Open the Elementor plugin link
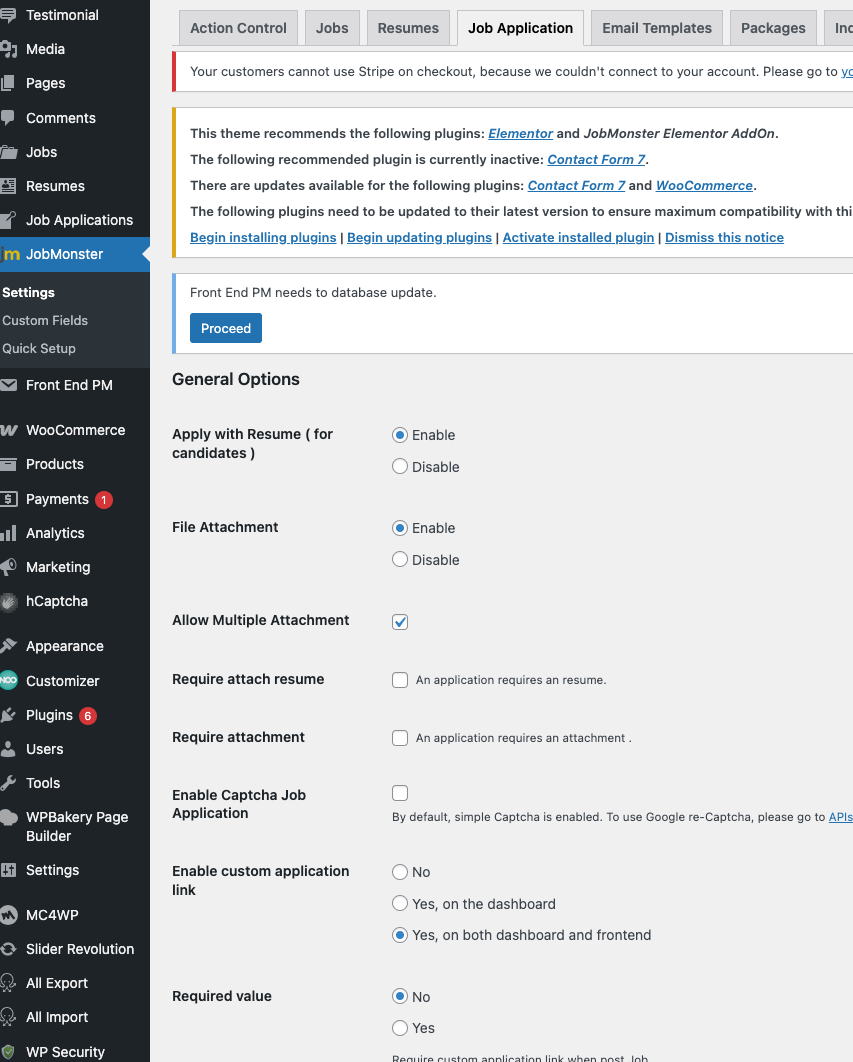This screenshot has height=1062, width=853. click(x=520, y=133)
